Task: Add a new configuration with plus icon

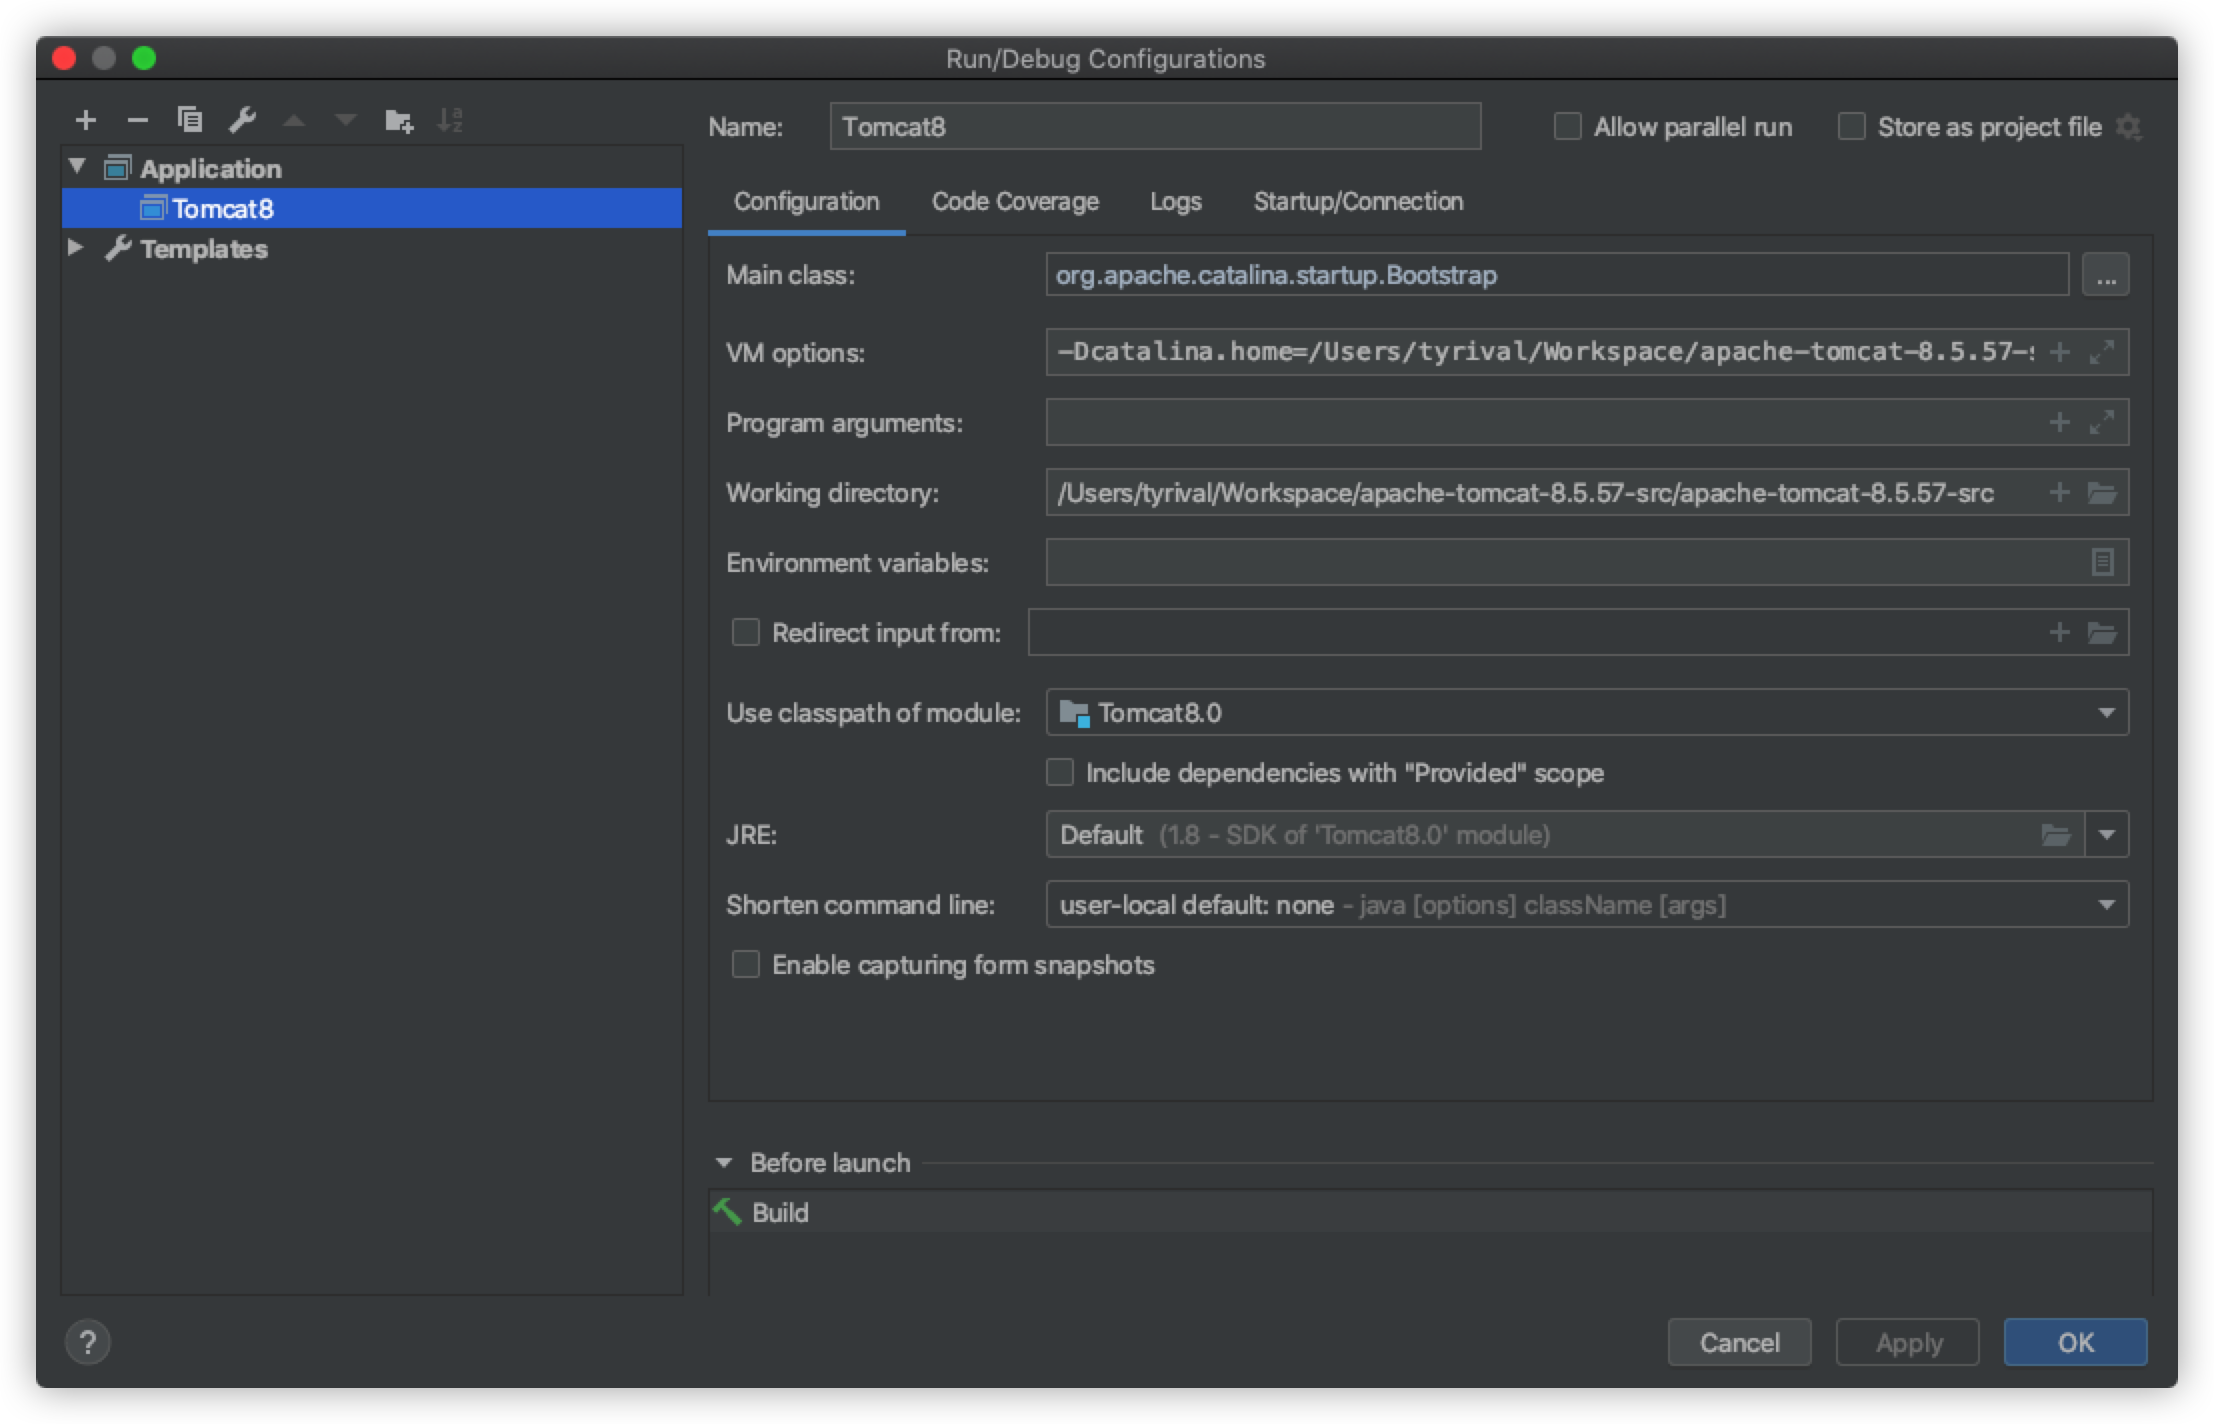Action: pyautogui.click(x=86, y=121)
